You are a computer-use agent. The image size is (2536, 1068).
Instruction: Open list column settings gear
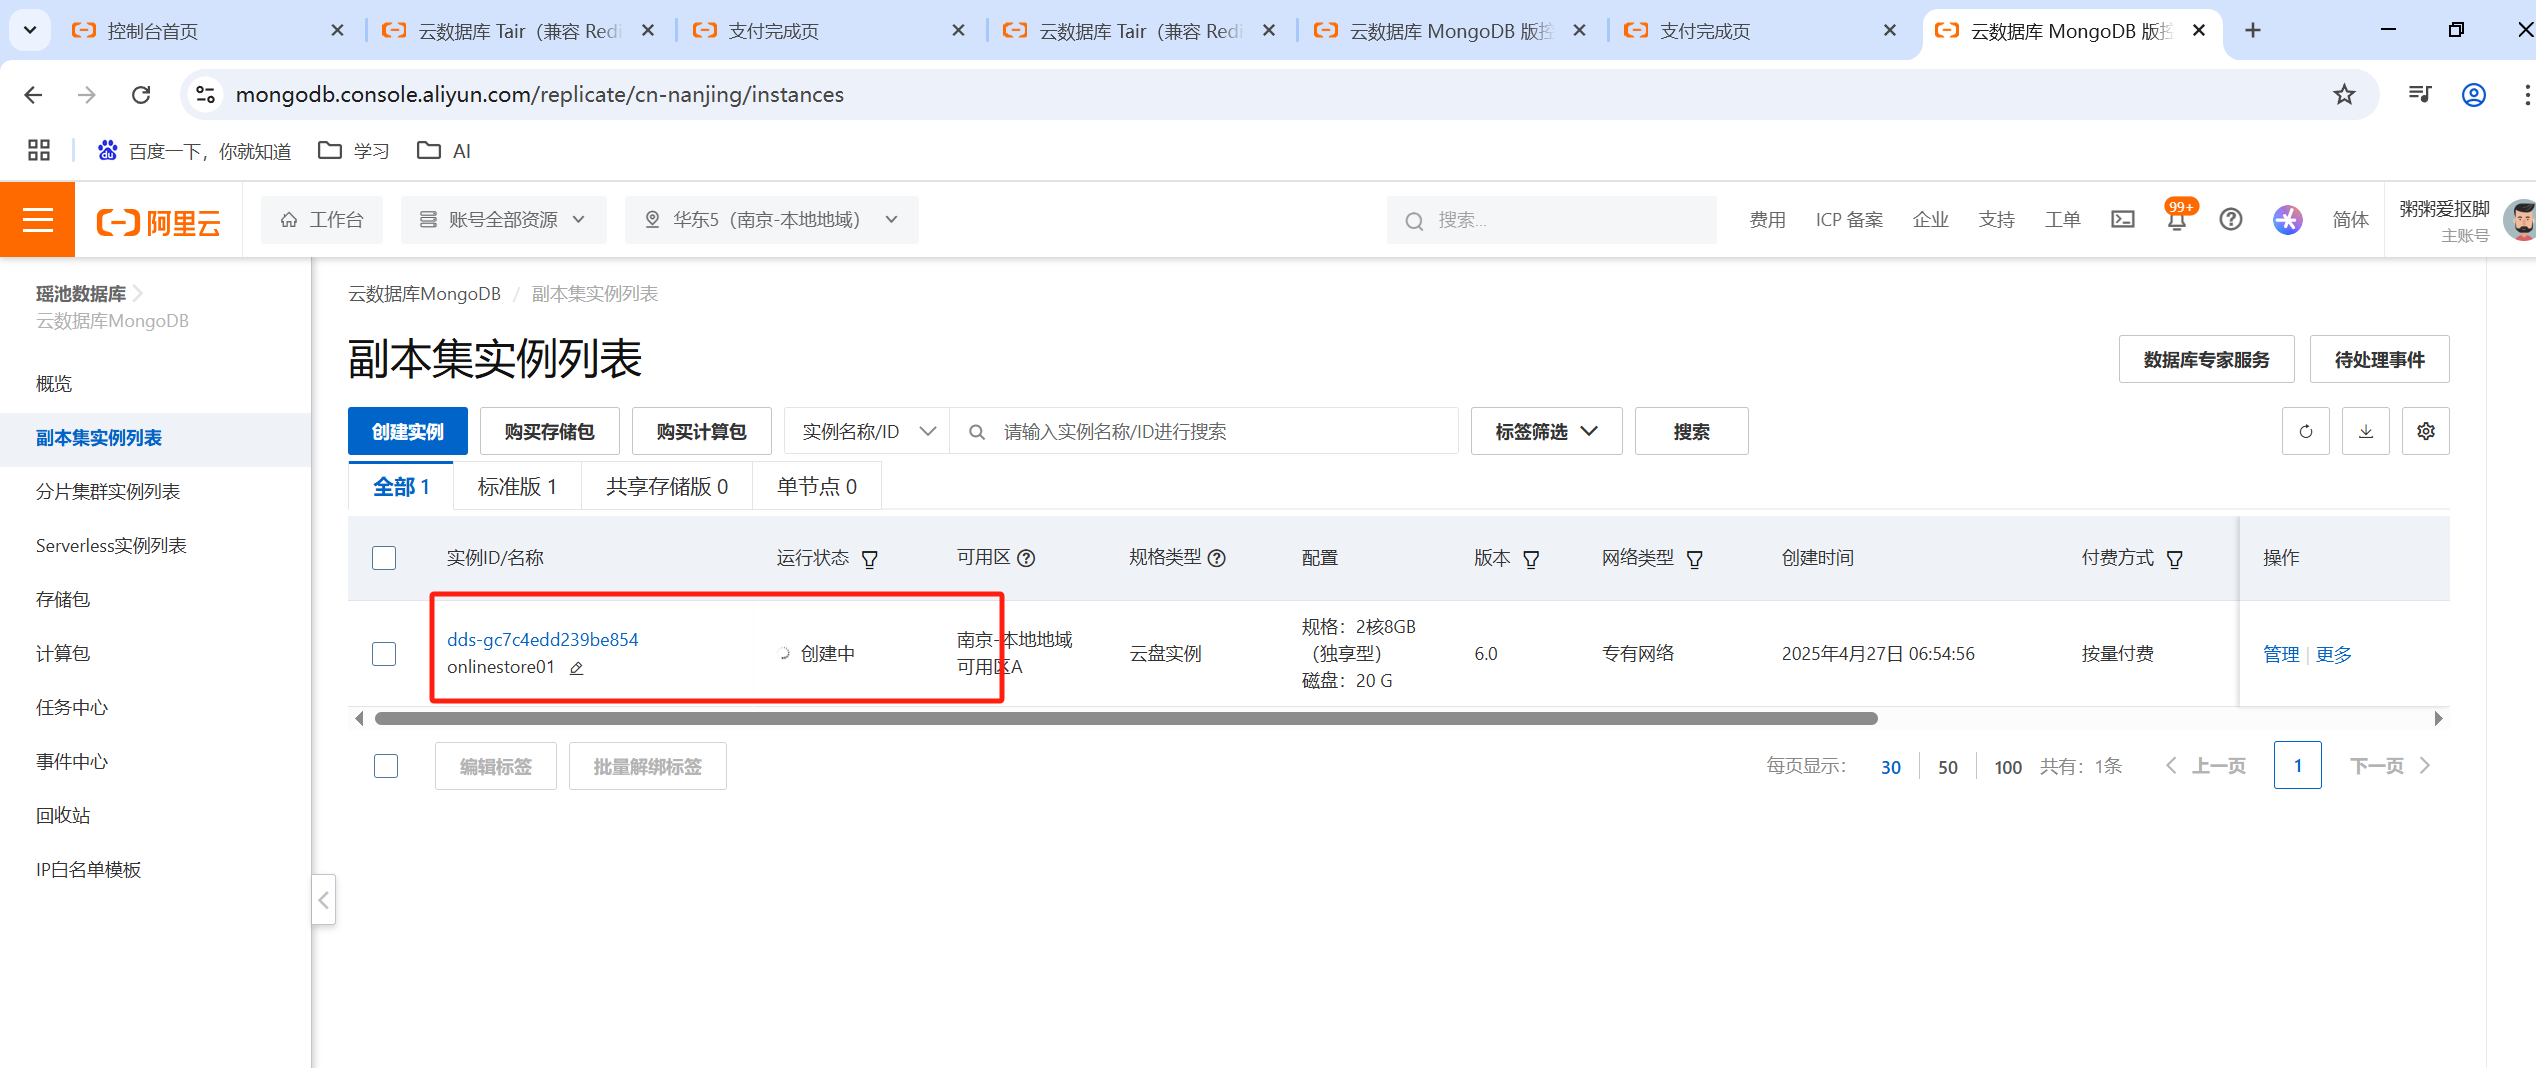pyautogui.click(x=2426, y=431)
